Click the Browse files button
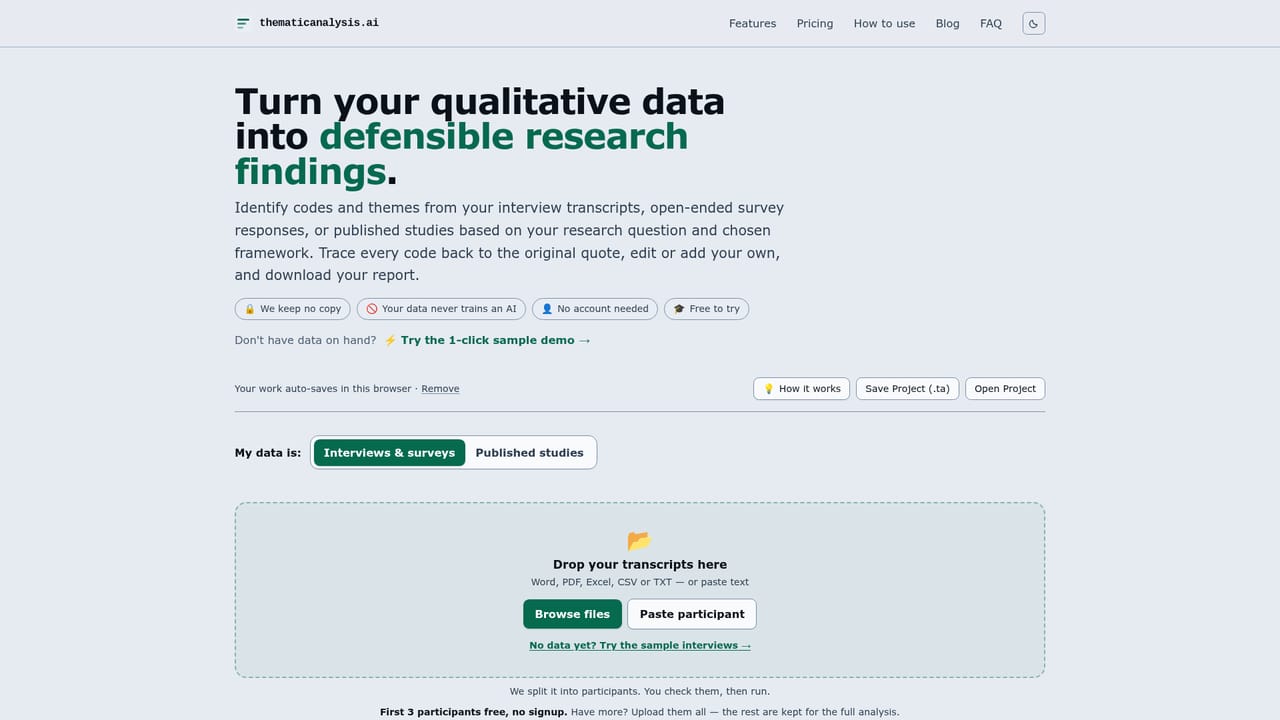The image size is (1280, 720). click(572, 614)
